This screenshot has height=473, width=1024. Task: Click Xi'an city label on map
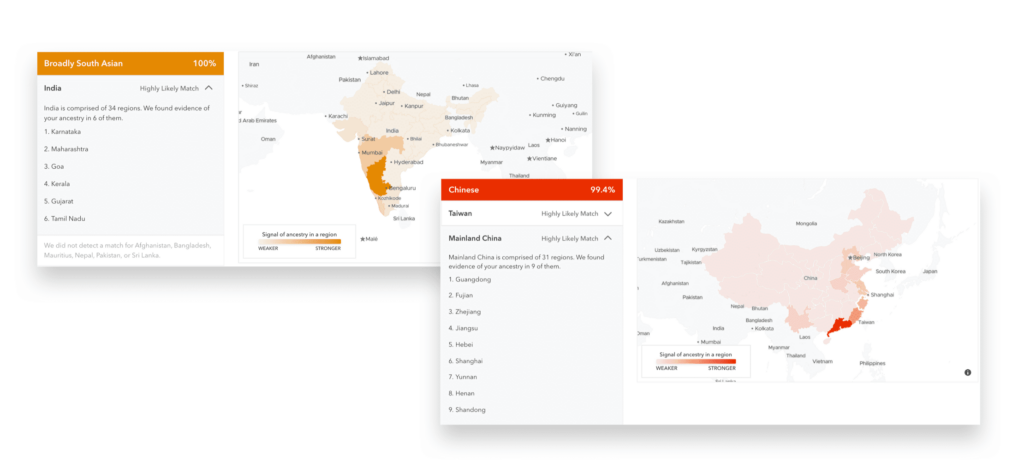(x=573, y=54)
